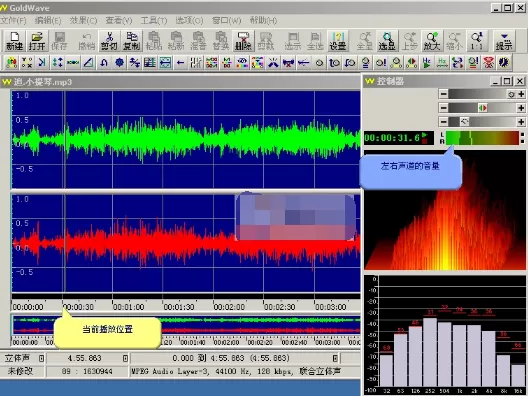Click the minus button of balance slider
This screenshot has width=528, height=396.
[444, 108]
